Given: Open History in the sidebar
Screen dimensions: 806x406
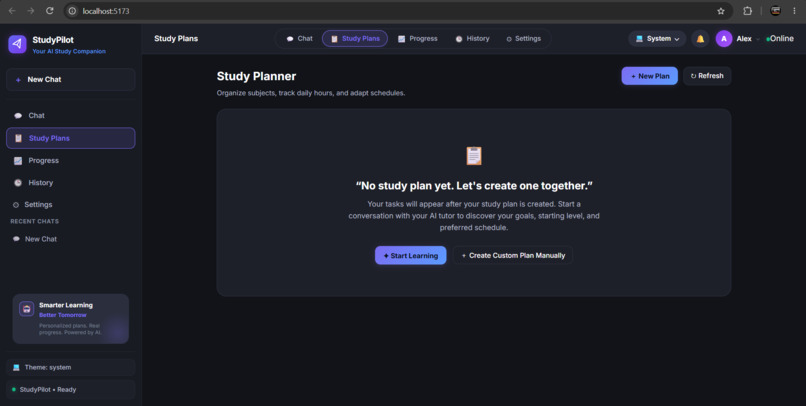Looking at the screenshot, I should [71, 182].
